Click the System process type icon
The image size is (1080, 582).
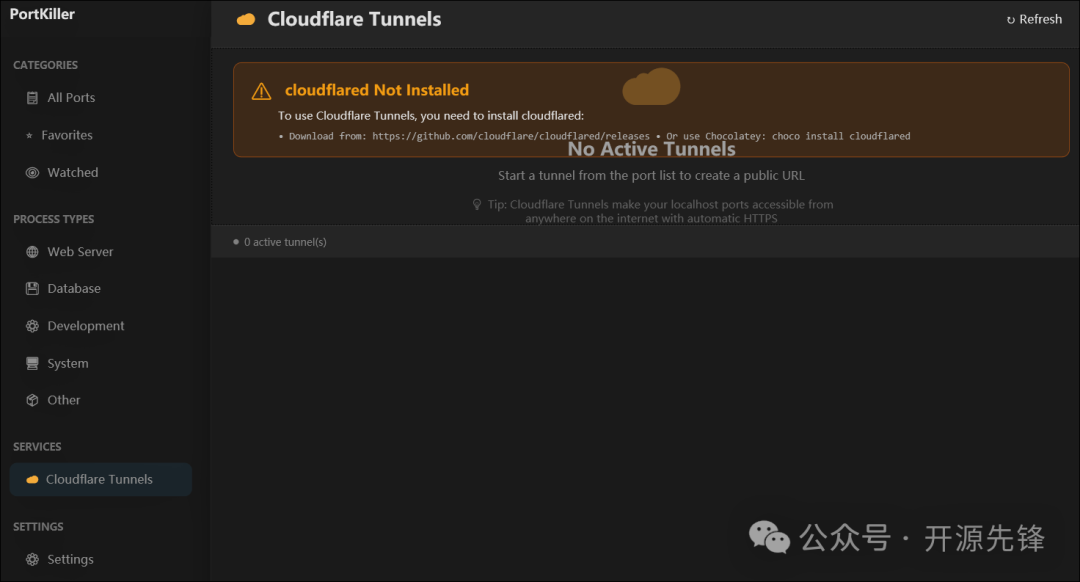(x=31, y=362)
